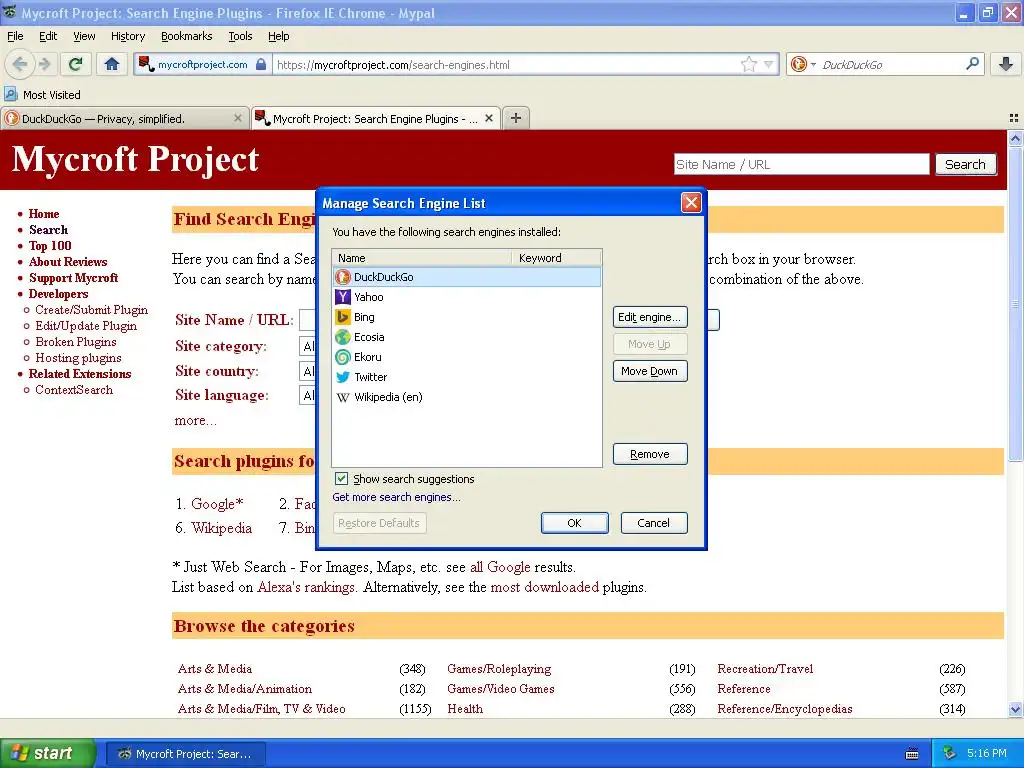Select the Bing search engine row
This screenshot has width=1024, height=768.
pyautogui.click(x=467, y=317)
